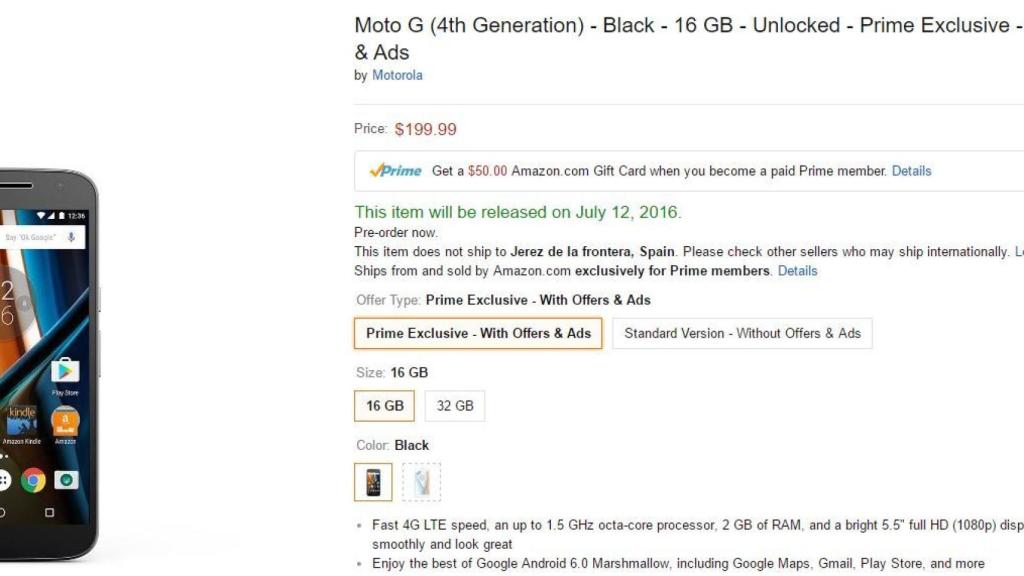Click the Amazon Kindle icon on the phone screen
The height and width of the screenshot is (576, 1024).
21,422
